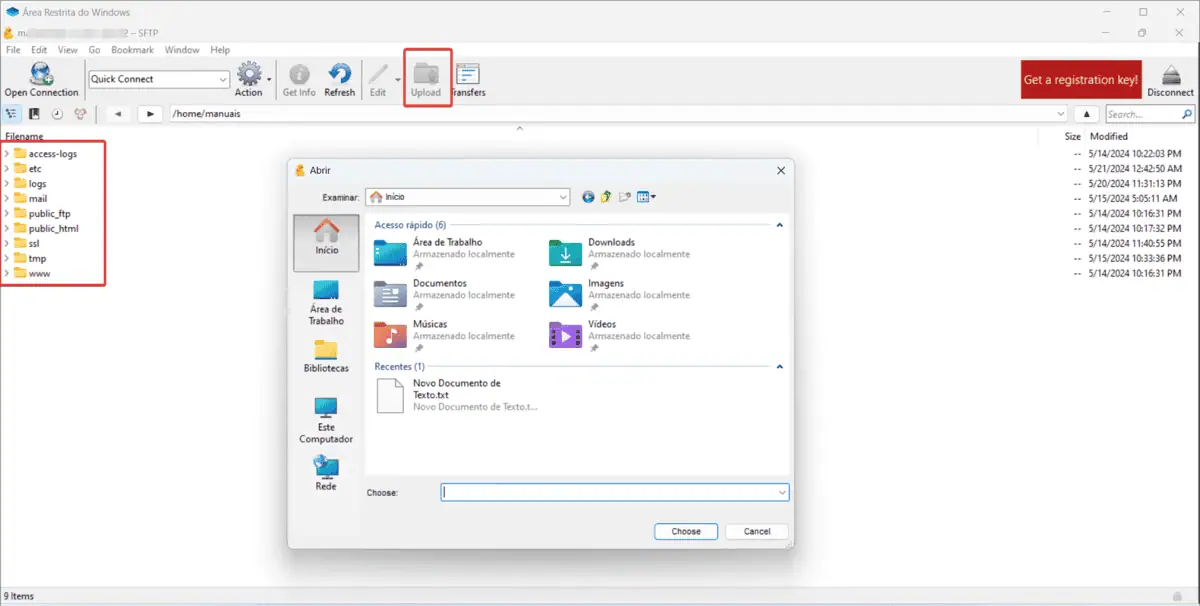Show the bookmarks view icon

tap(35, 114)
